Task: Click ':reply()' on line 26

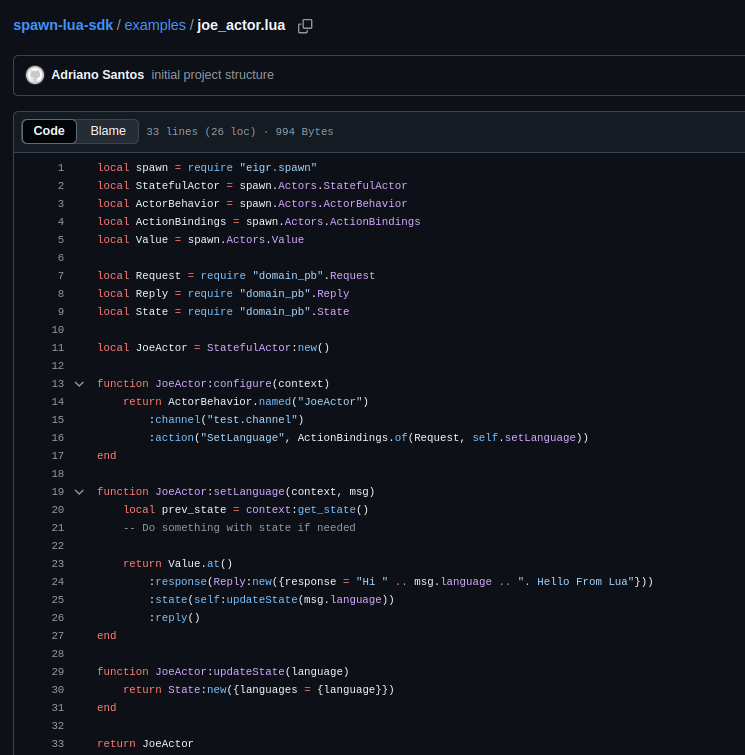Action: pos(174,618)
